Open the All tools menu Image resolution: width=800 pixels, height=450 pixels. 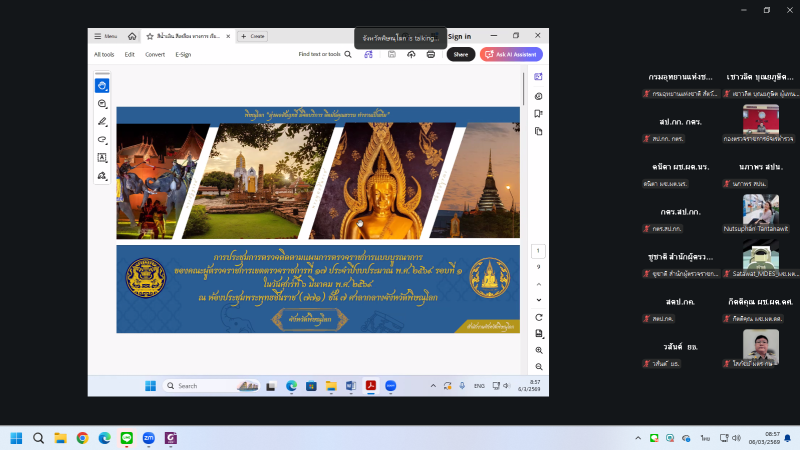tap(104, 54)
